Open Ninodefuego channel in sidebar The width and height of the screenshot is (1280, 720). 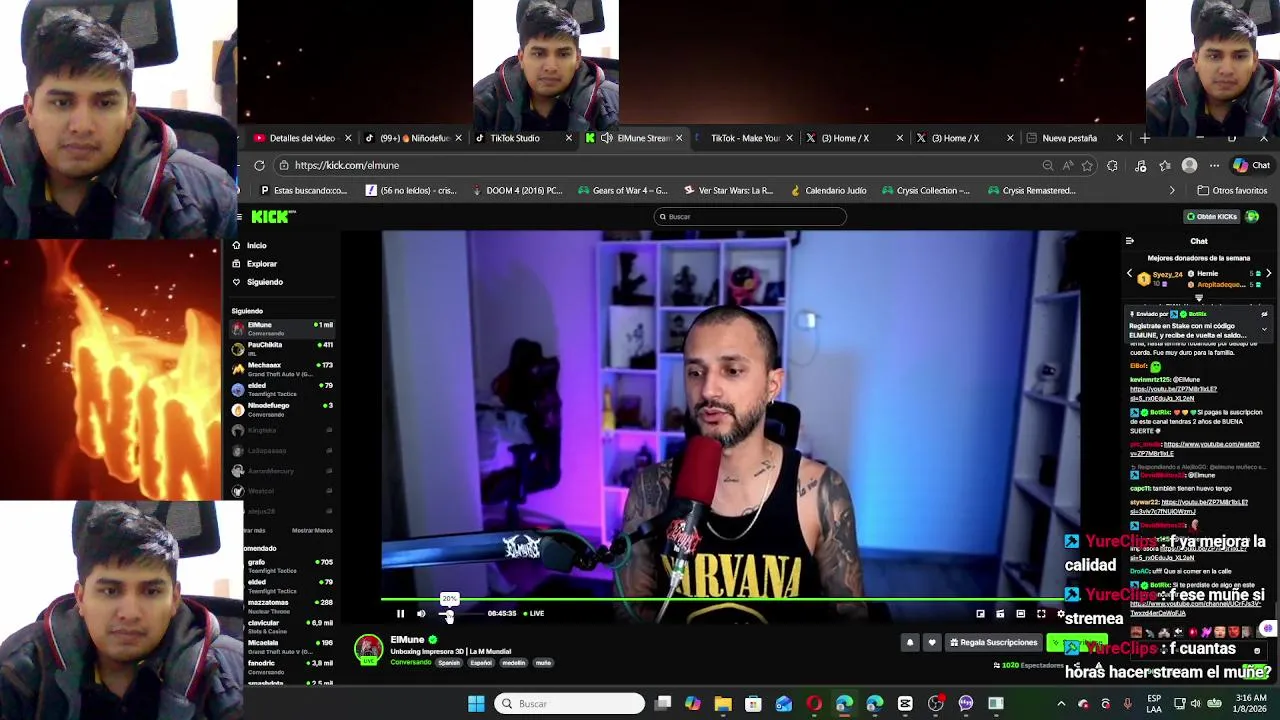282,409
